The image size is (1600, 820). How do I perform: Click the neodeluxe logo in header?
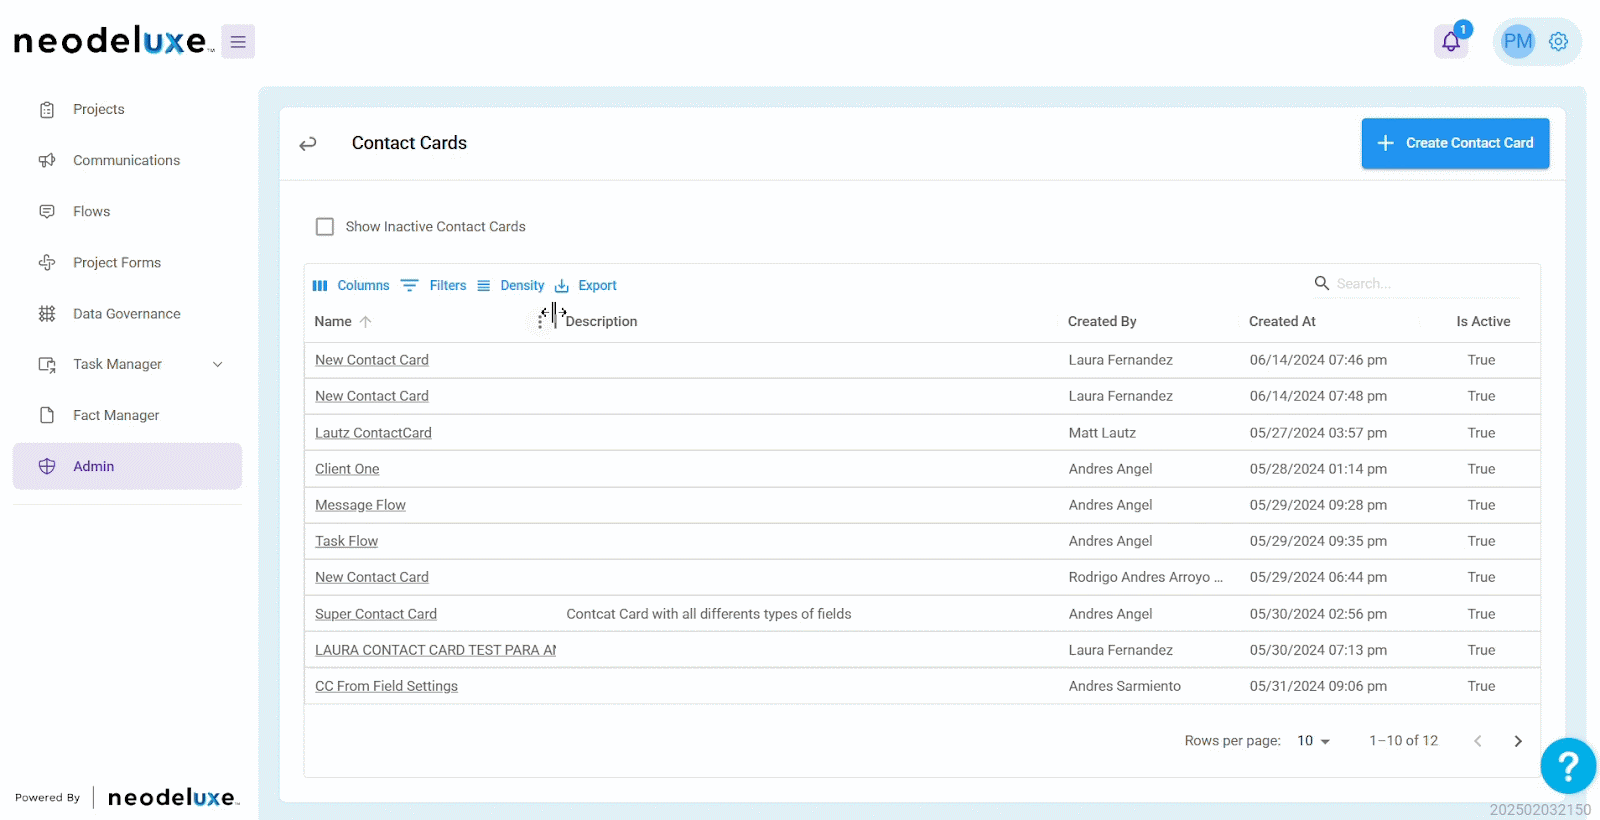click(x=113, y=41)
